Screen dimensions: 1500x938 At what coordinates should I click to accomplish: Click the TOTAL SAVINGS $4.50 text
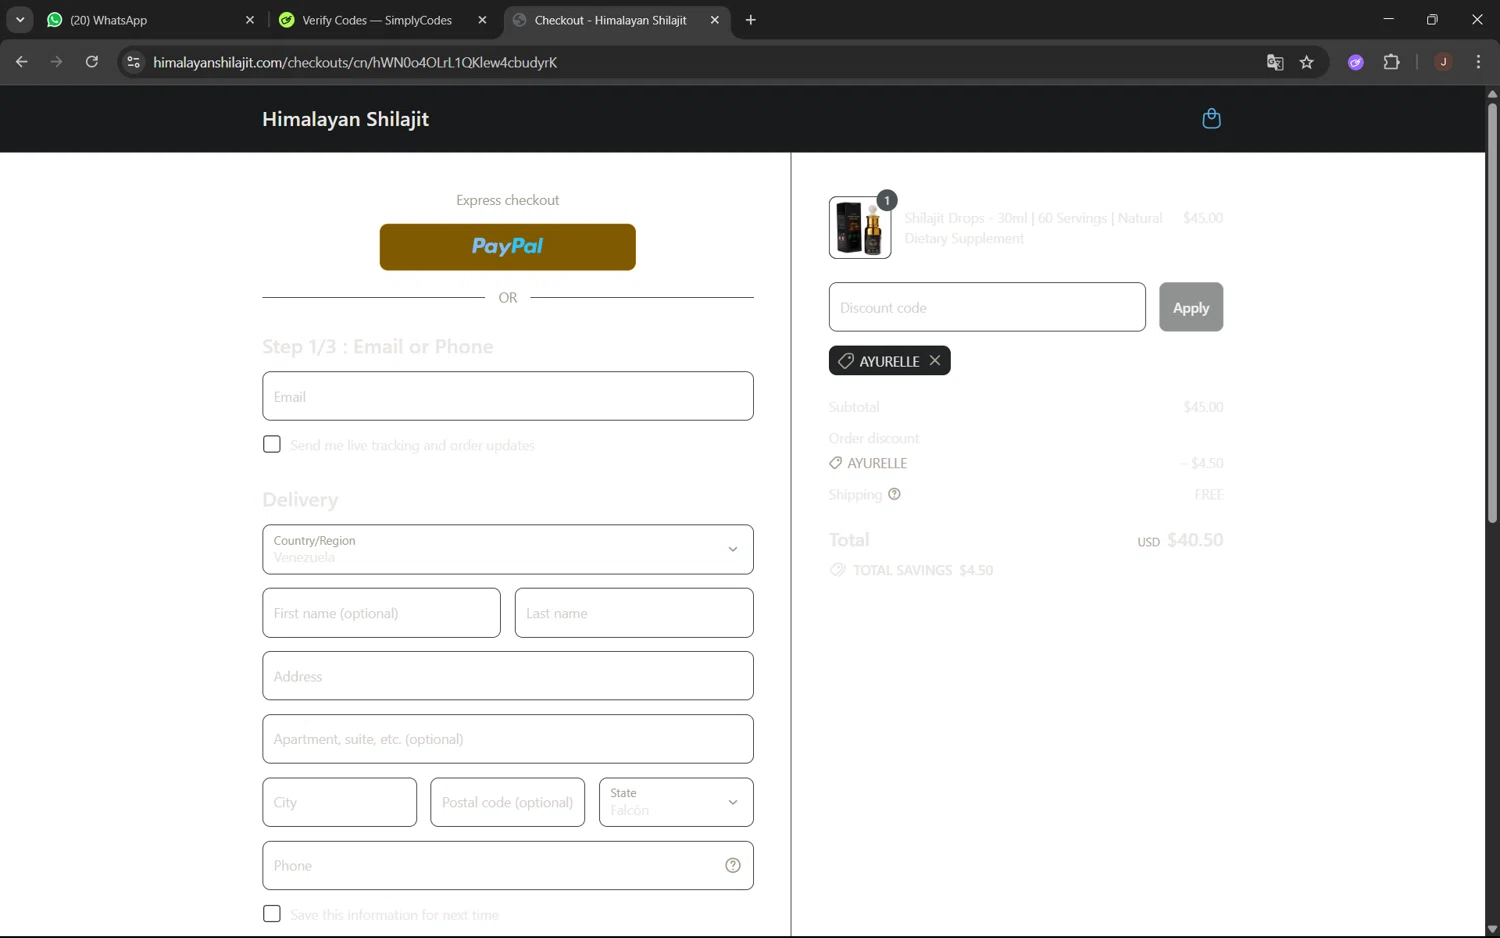pyautogui.click(x=922, y=570)
